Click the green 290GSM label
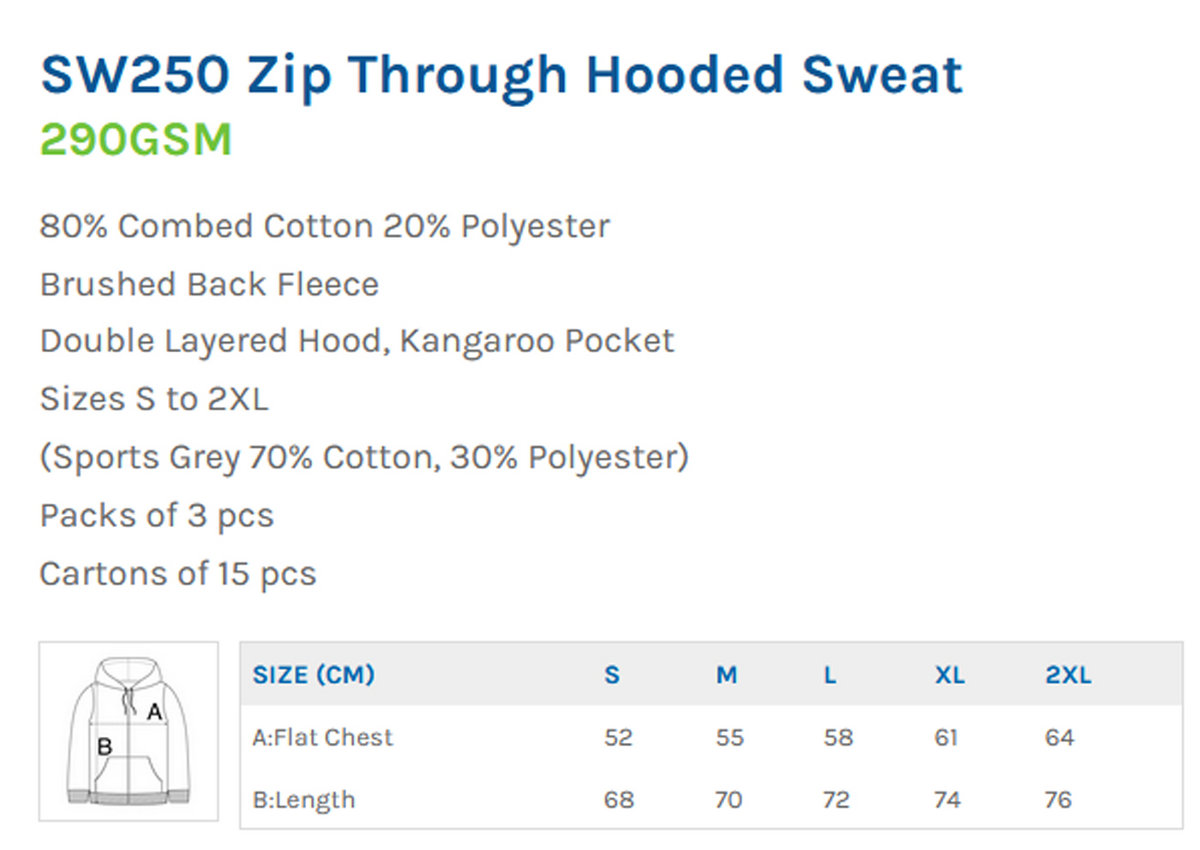Viewport: 1200px width, 850px height. coord(136,141)
